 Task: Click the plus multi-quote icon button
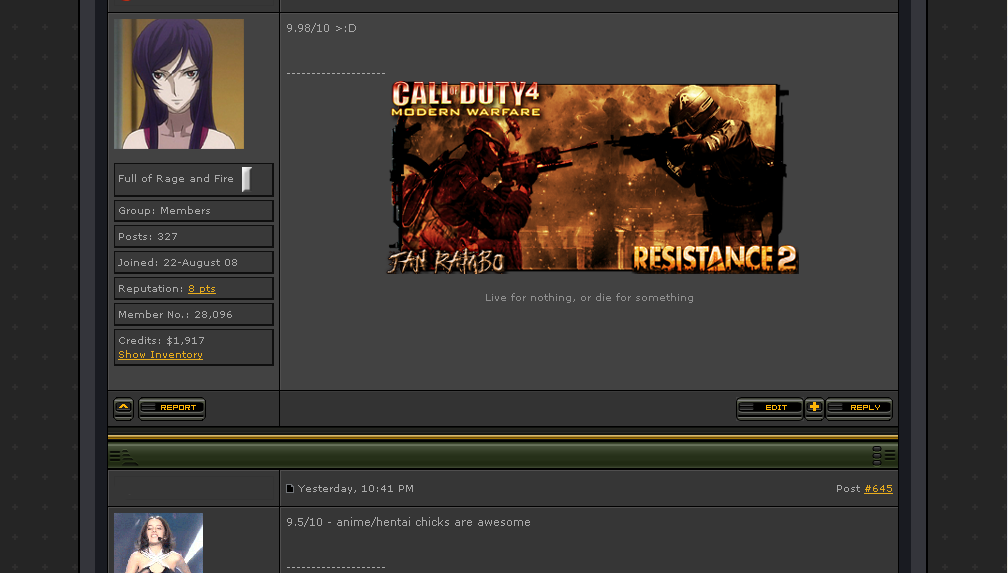814,408
